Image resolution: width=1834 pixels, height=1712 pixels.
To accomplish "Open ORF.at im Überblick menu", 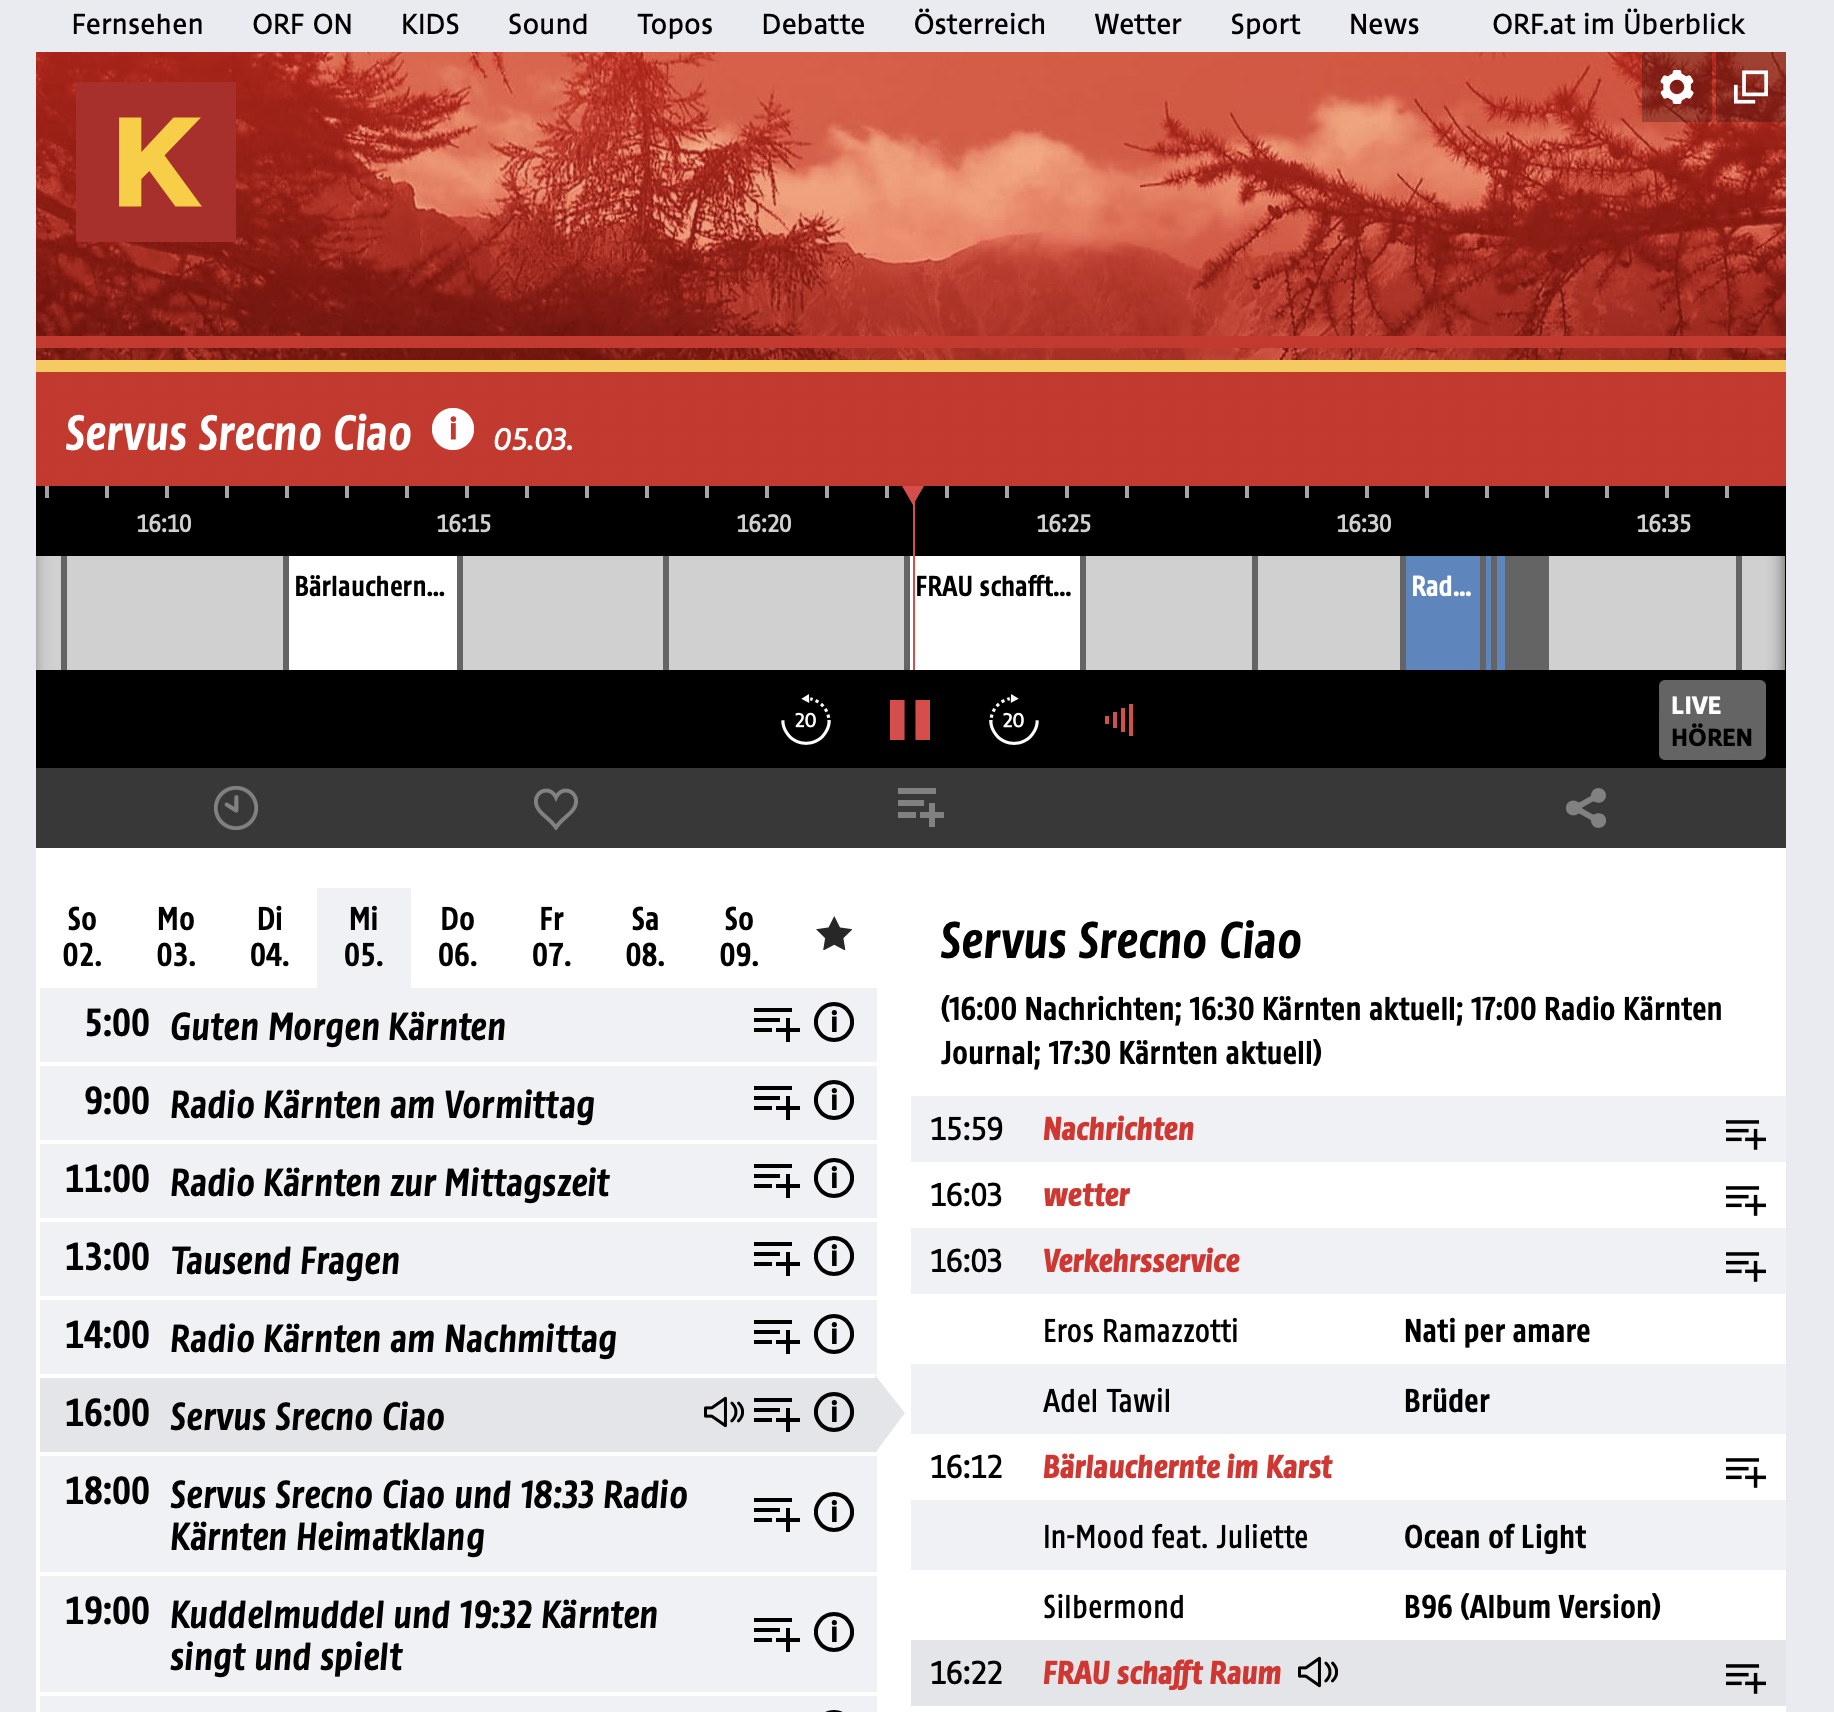I will 1618,24.
